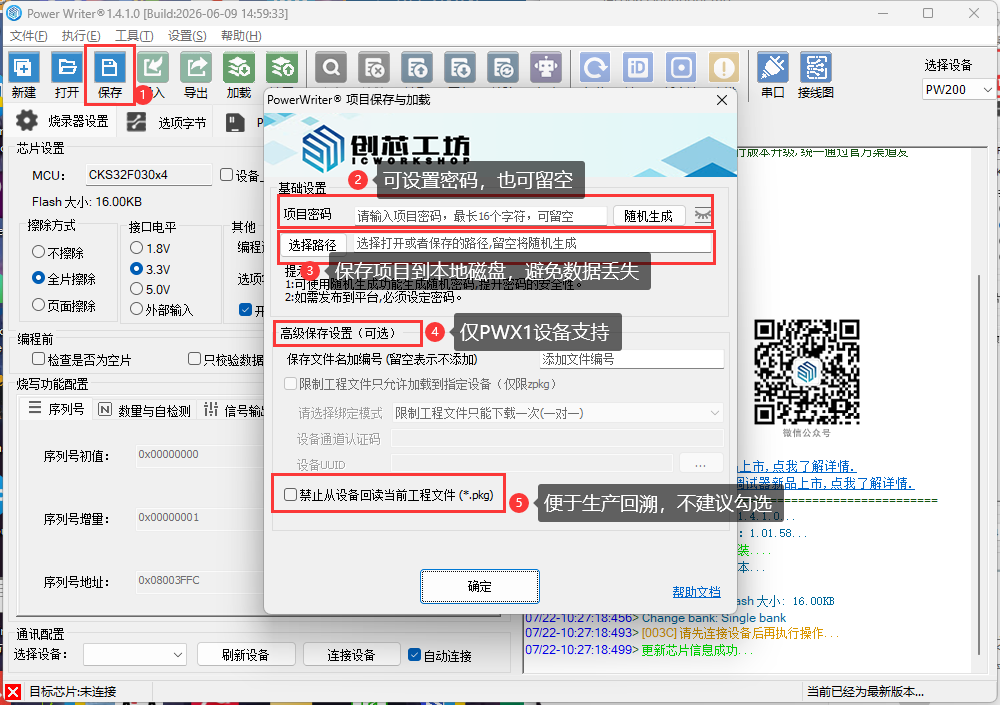1000x705 pixels.
Task: Toggle 限制工程文件只允许加载到指定设备 checkbox
Action: [290, 383]
